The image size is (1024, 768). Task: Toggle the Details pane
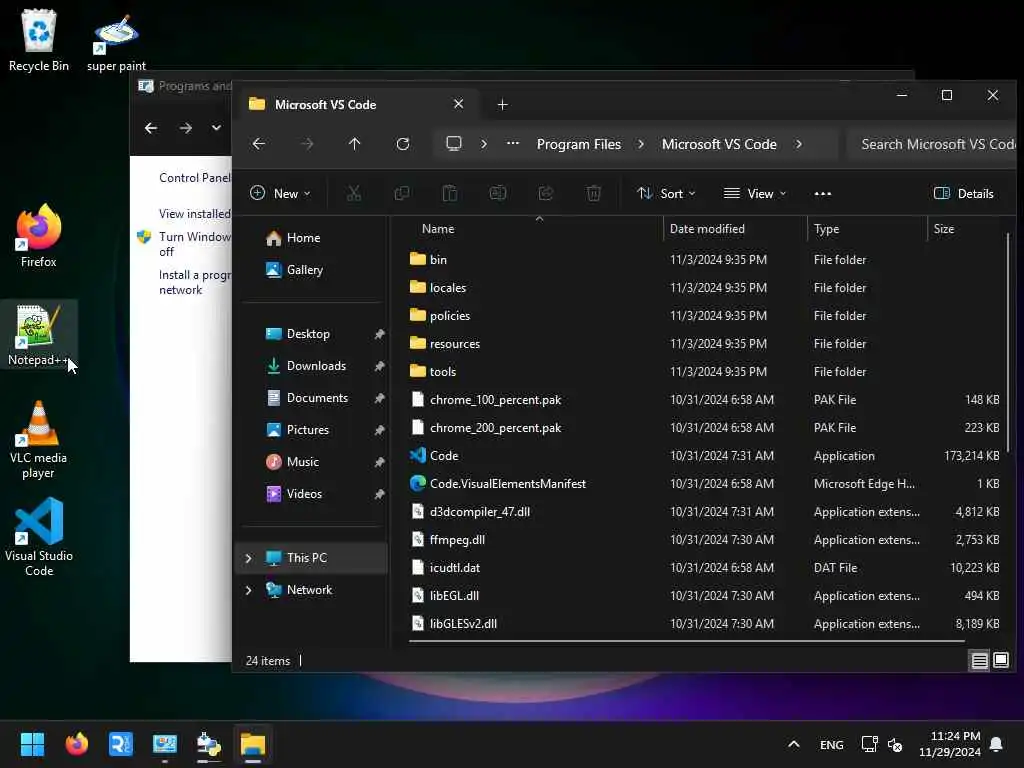[x=963, y=193]
